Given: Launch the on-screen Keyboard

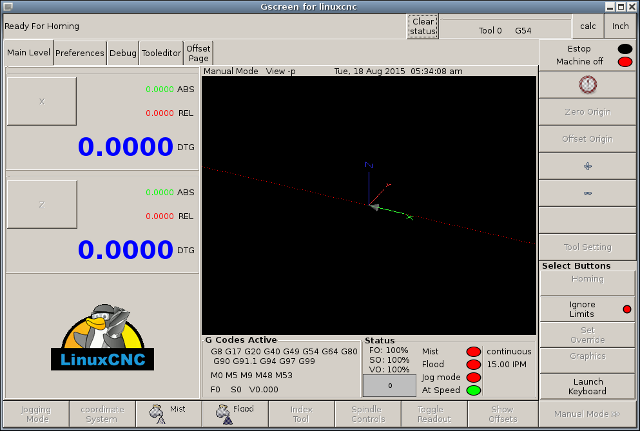Looking at the screenshot, I should point(587,387).
